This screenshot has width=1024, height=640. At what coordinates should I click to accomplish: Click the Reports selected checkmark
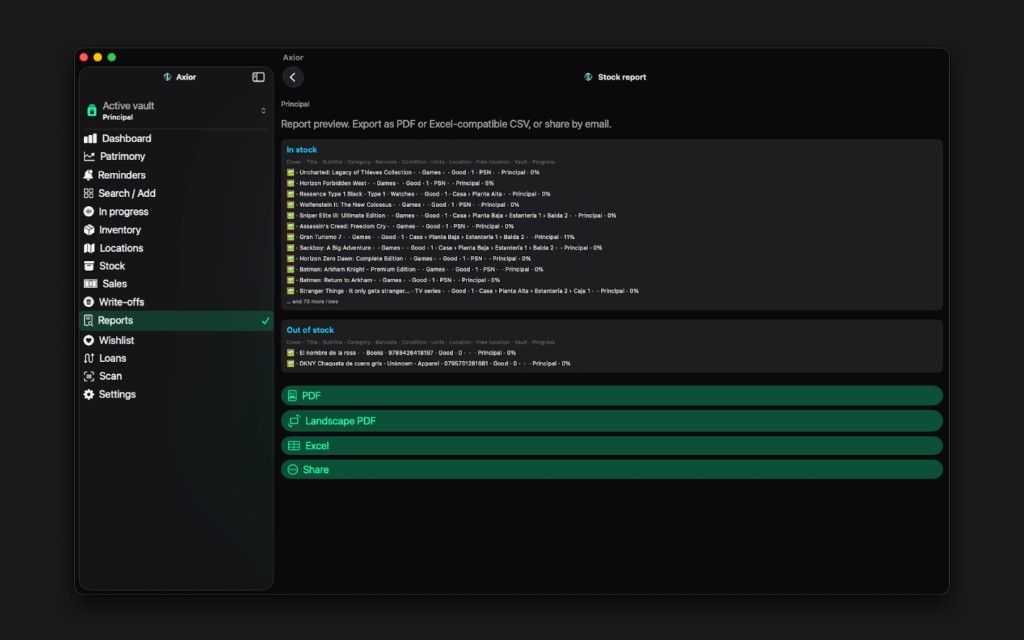pyautogui.click(x=265, y=321)
